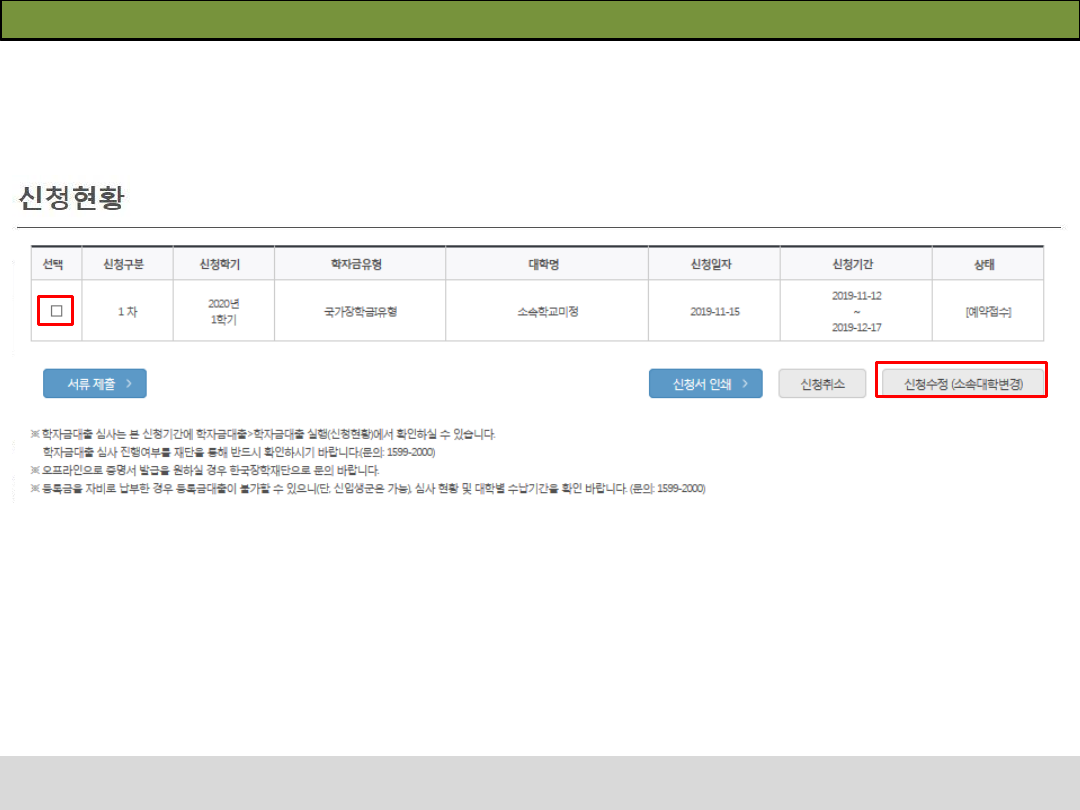Click the 신청현황 page heading
The height and width of the screenshot is (810, 1080).
click(71, 199)
